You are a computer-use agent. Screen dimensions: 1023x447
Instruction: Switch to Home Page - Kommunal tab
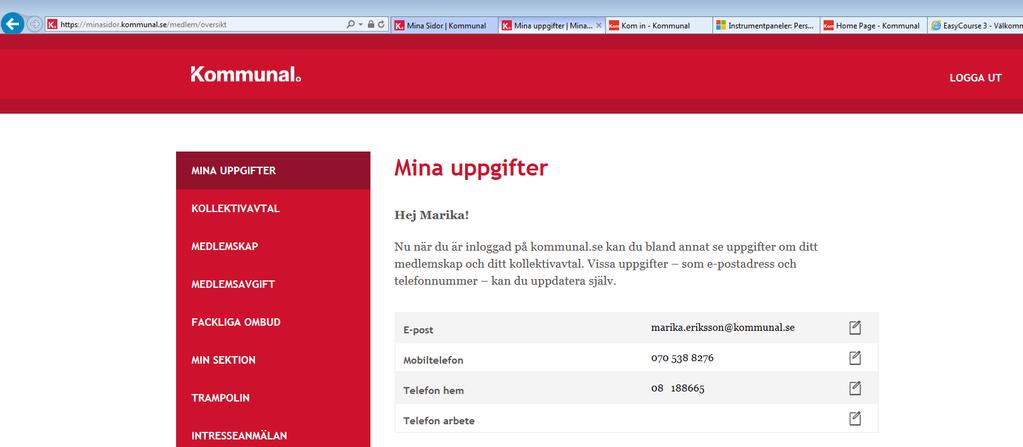(x=873, y=25)
